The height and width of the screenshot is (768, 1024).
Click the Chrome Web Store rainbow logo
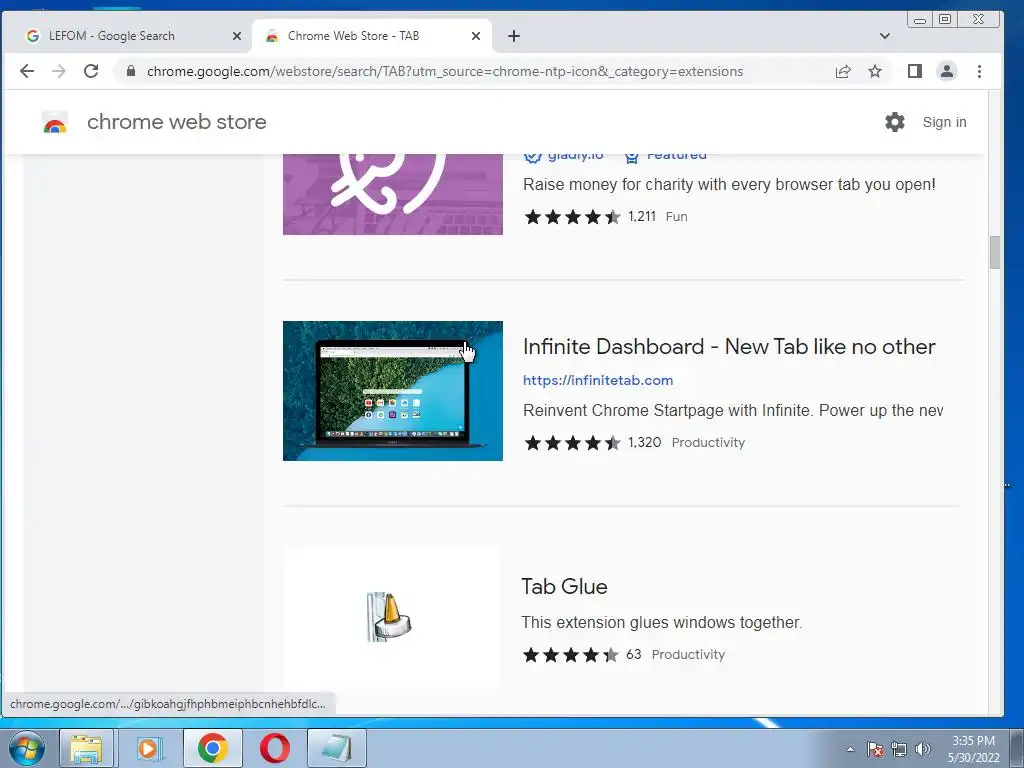[x=55, y=122]
